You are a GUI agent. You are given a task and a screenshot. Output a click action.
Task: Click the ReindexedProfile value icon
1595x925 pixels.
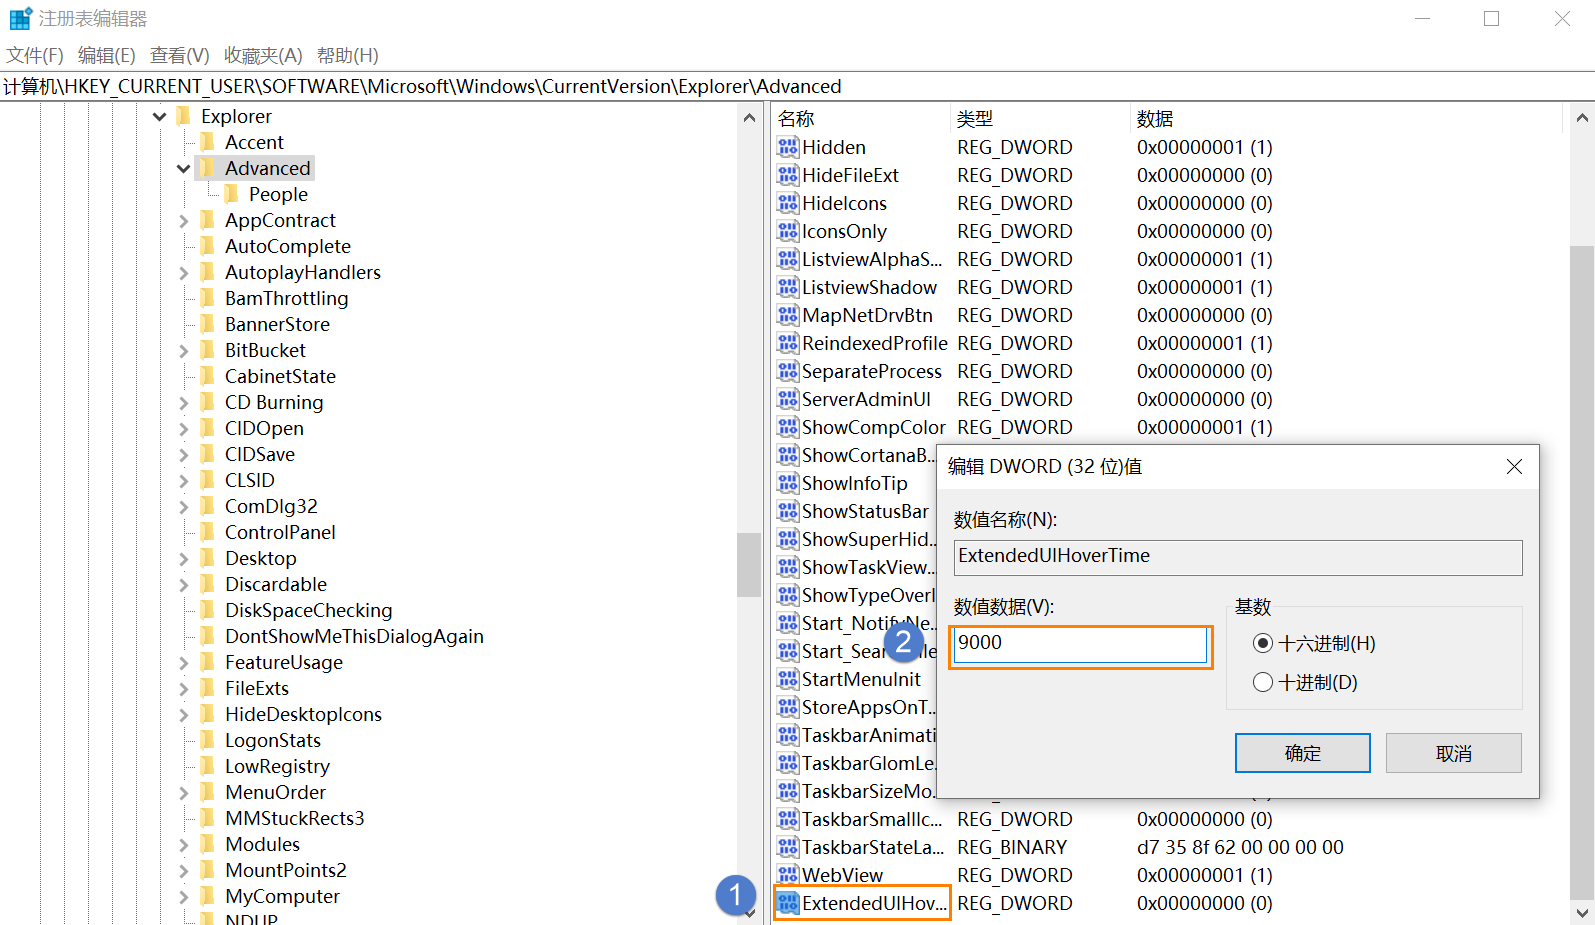click(x=788, y=344)
